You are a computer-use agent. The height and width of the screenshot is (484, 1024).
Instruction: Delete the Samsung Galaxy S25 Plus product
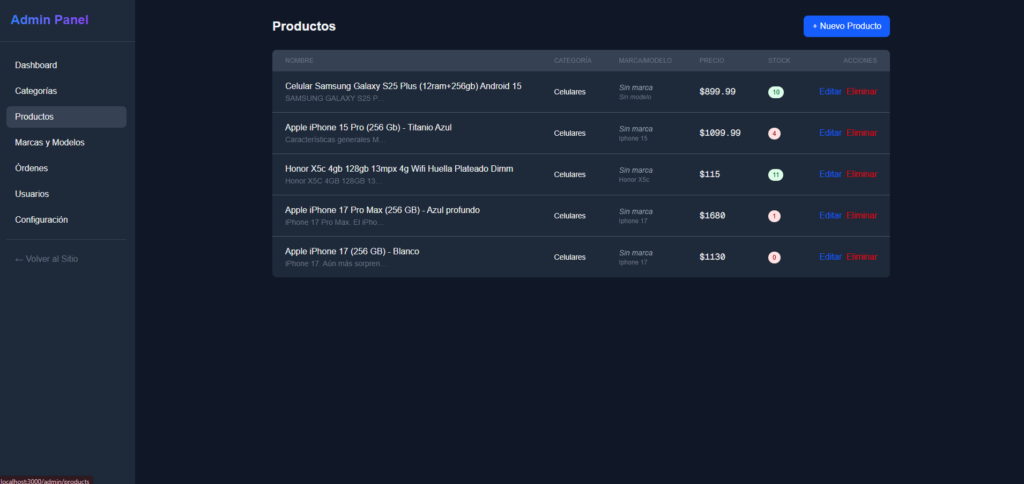point(861,92)
